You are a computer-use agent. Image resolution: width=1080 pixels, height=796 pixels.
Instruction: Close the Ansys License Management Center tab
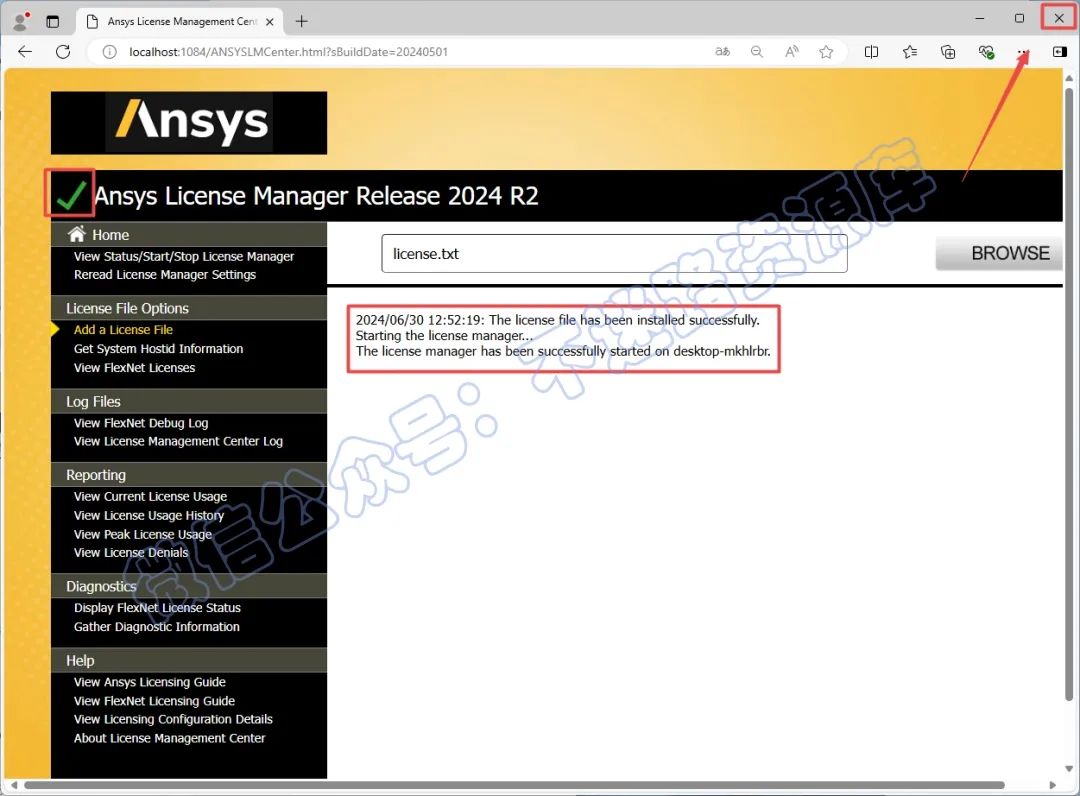click(x=270, y=22)
